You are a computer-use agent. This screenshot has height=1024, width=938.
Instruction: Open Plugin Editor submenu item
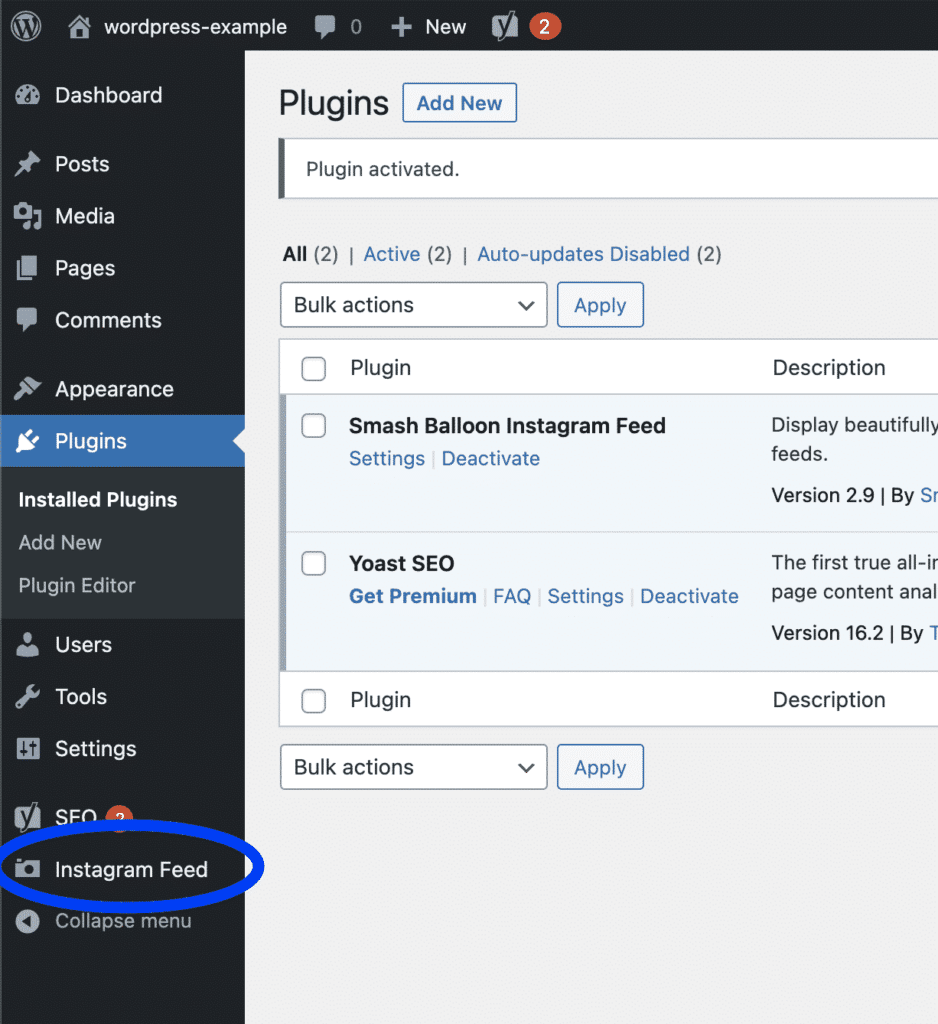[x=77, y=585]
